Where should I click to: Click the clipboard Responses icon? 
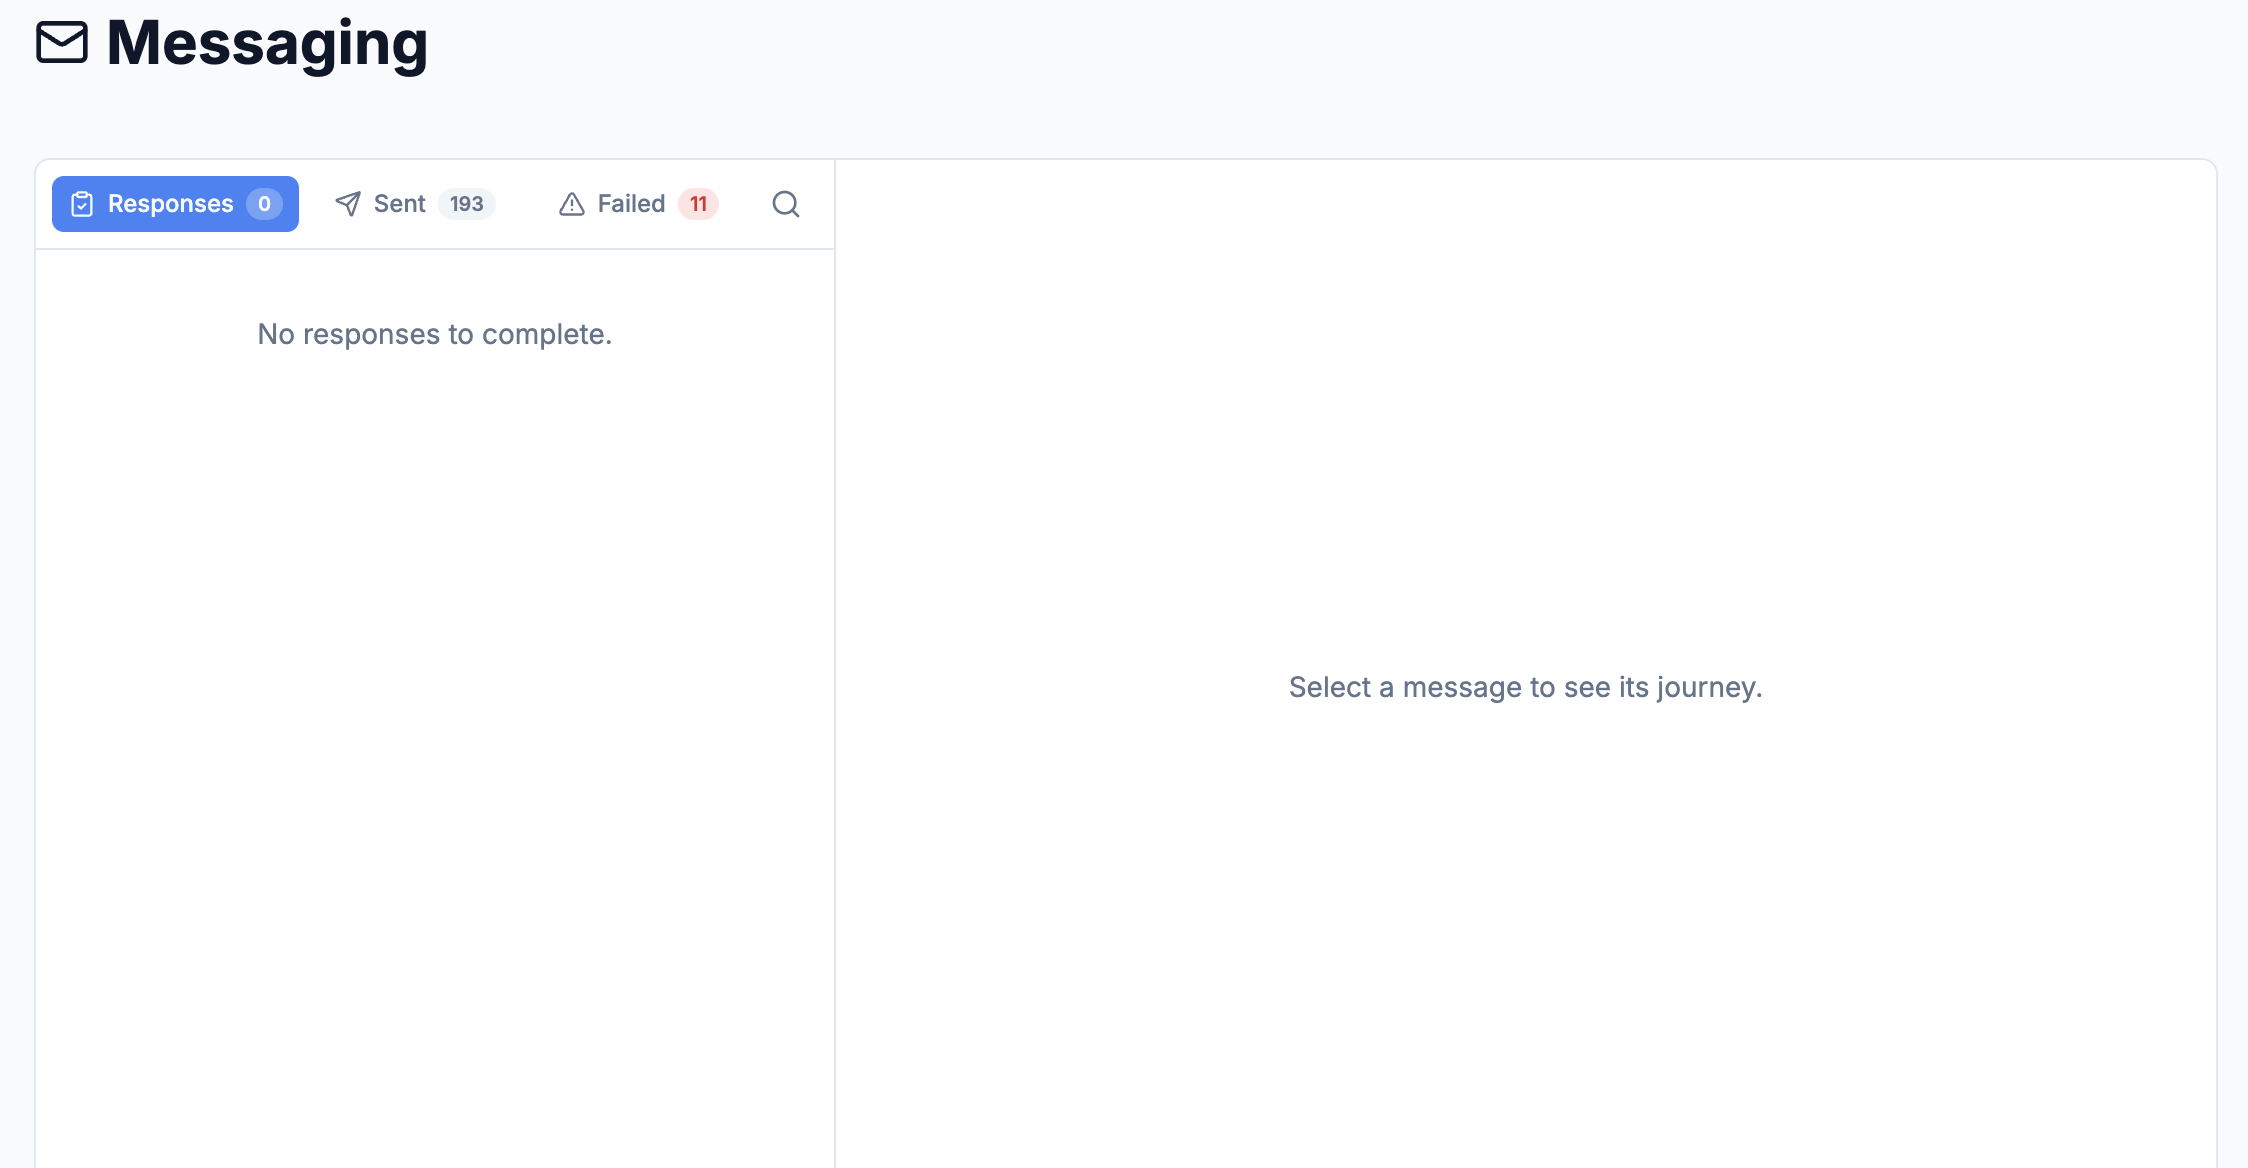pyautogui.click(x=82, y=204)
